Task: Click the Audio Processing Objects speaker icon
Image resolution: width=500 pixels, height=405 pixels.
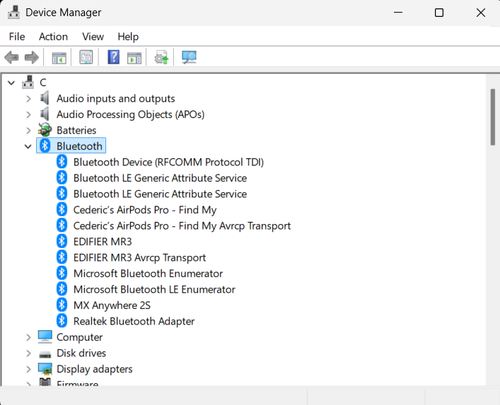Action: point(45,114)
